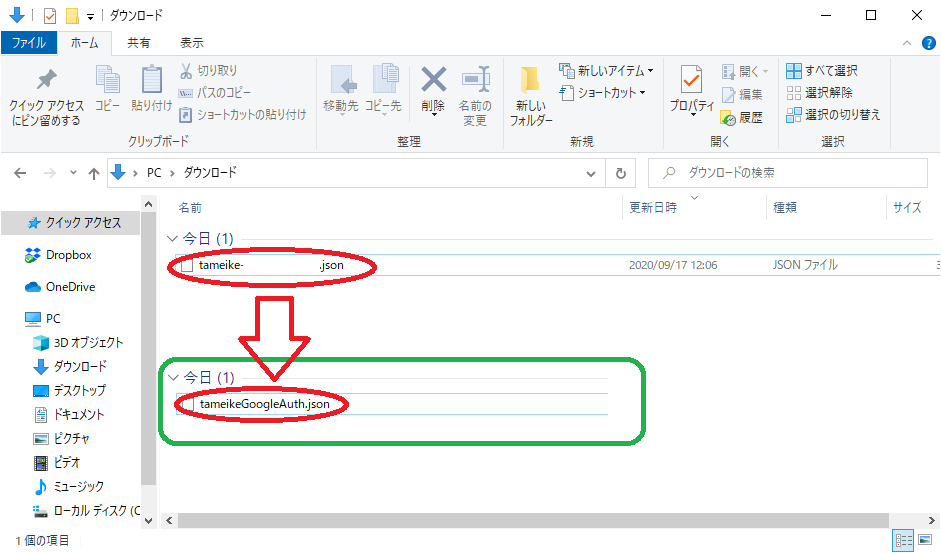Refresh the Downloads folder view

click(x=621, y=173)
